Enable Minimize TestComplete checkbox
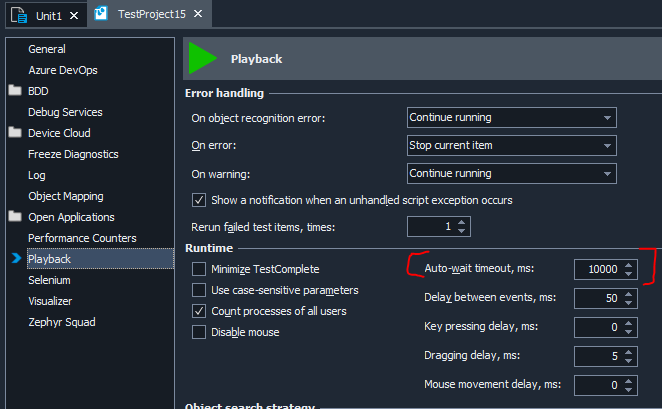The width and height of the screenshot is (662, 409). tap(199, 269)
